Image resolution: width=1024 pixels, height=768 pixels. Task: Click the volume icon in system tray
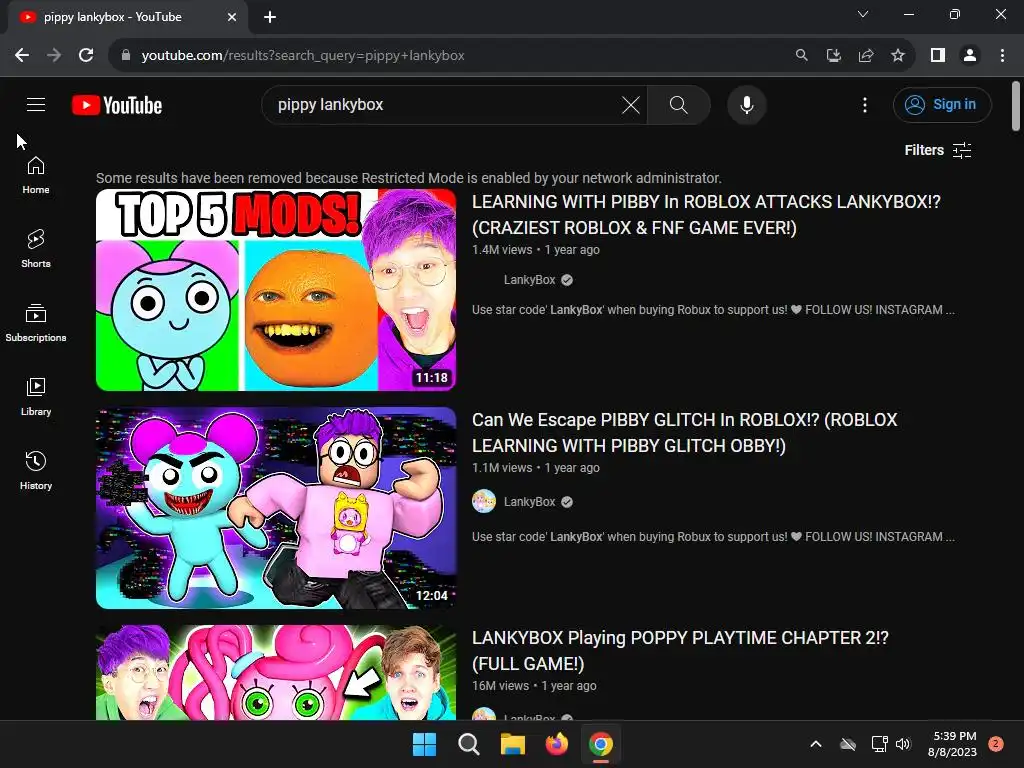tap(903, 744)
